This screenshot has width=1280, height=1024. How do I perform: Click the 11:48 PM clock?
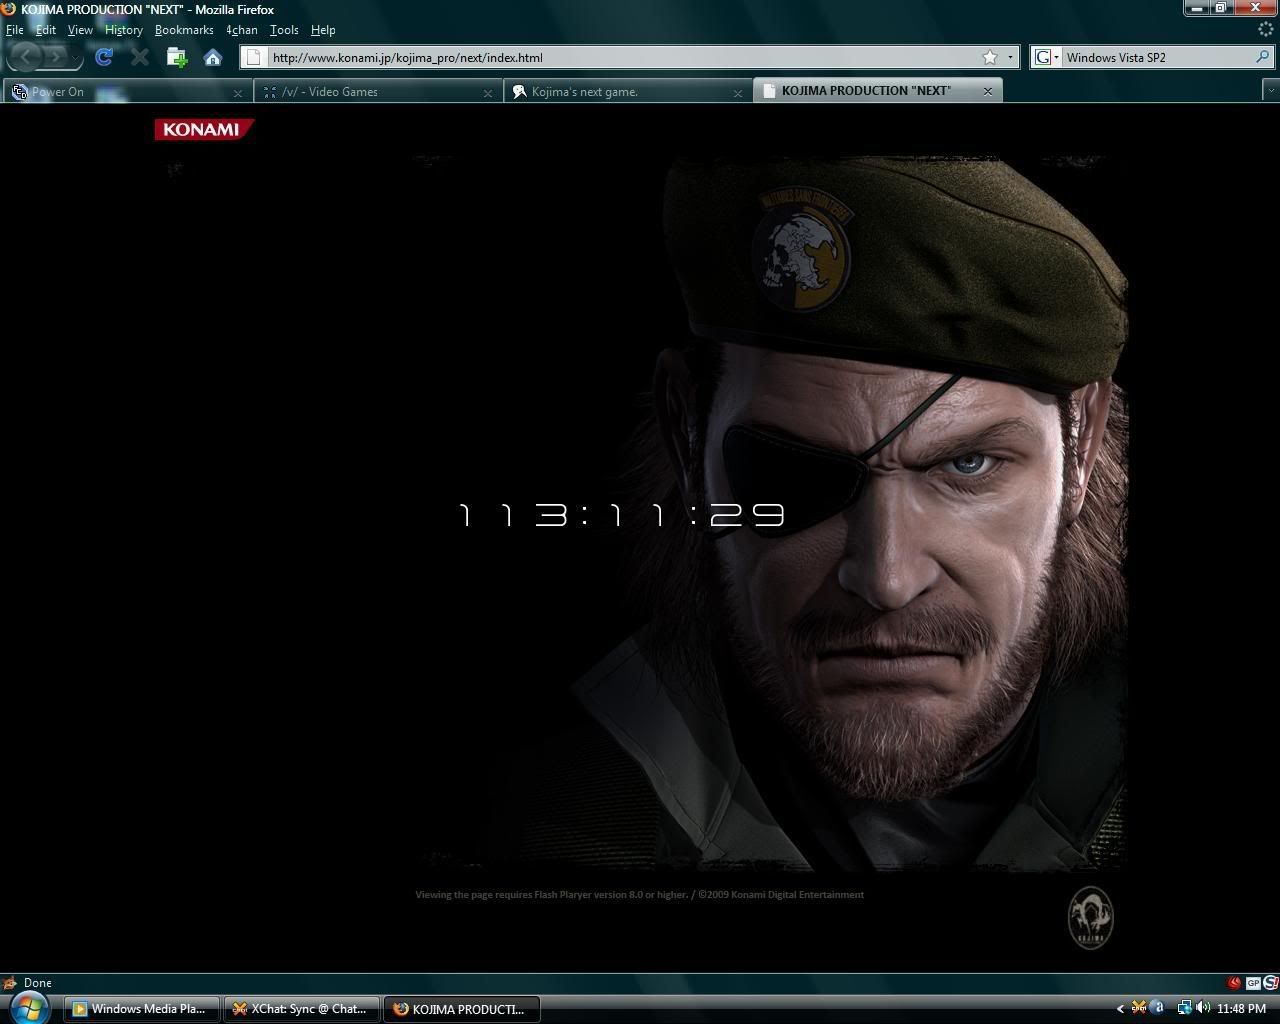point(1242,1009)
